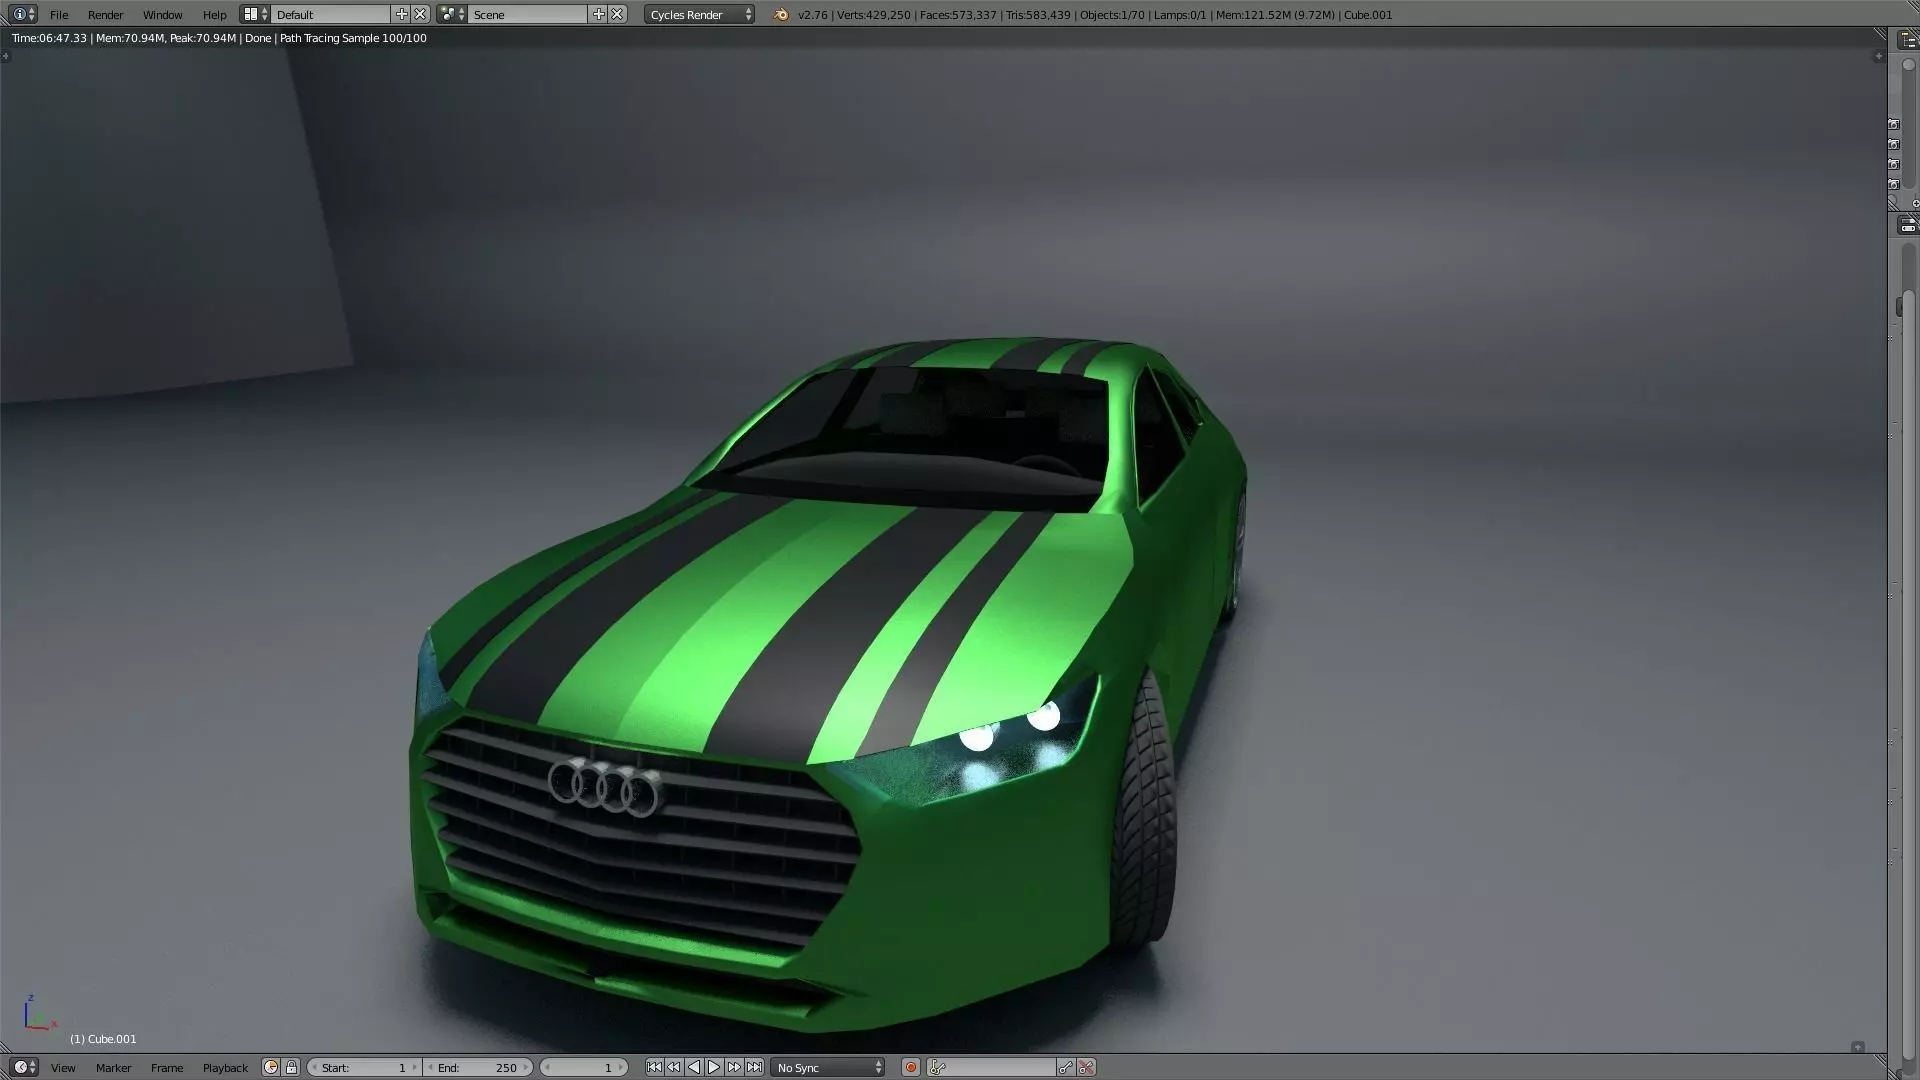The image size is (1920, 1080).
Task: Decrease the current frame with left arrow
Action: tap(547, 1068)
